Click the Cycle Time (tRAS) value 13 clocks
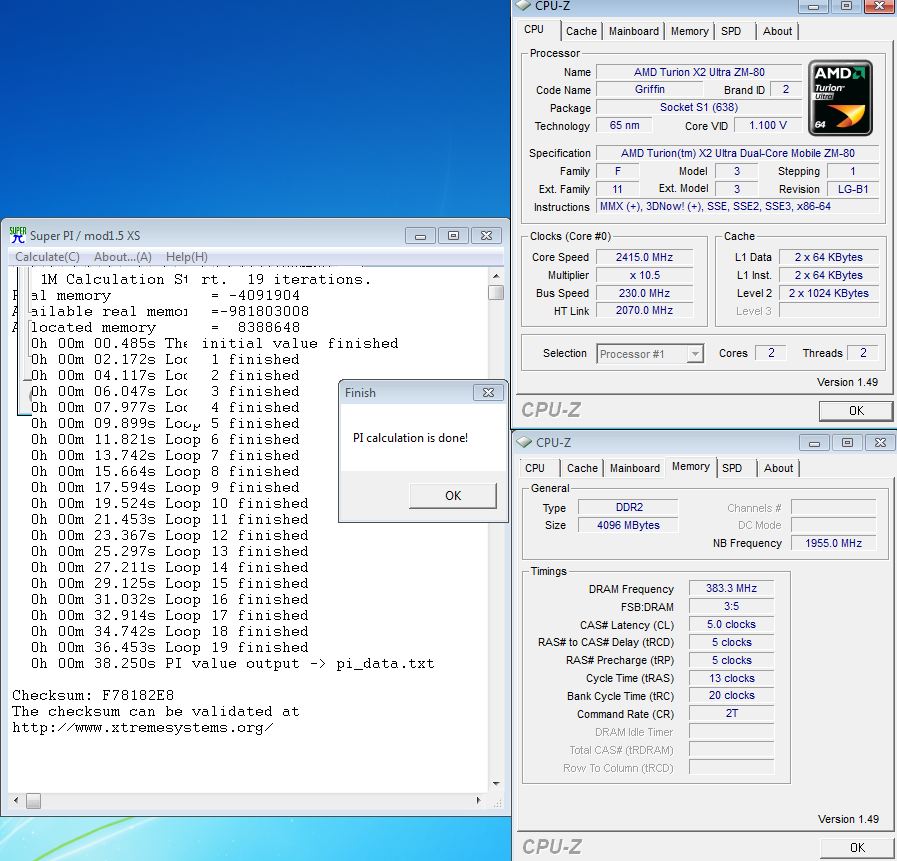This screenshot has height=861, width=897. tap(731, 678)
